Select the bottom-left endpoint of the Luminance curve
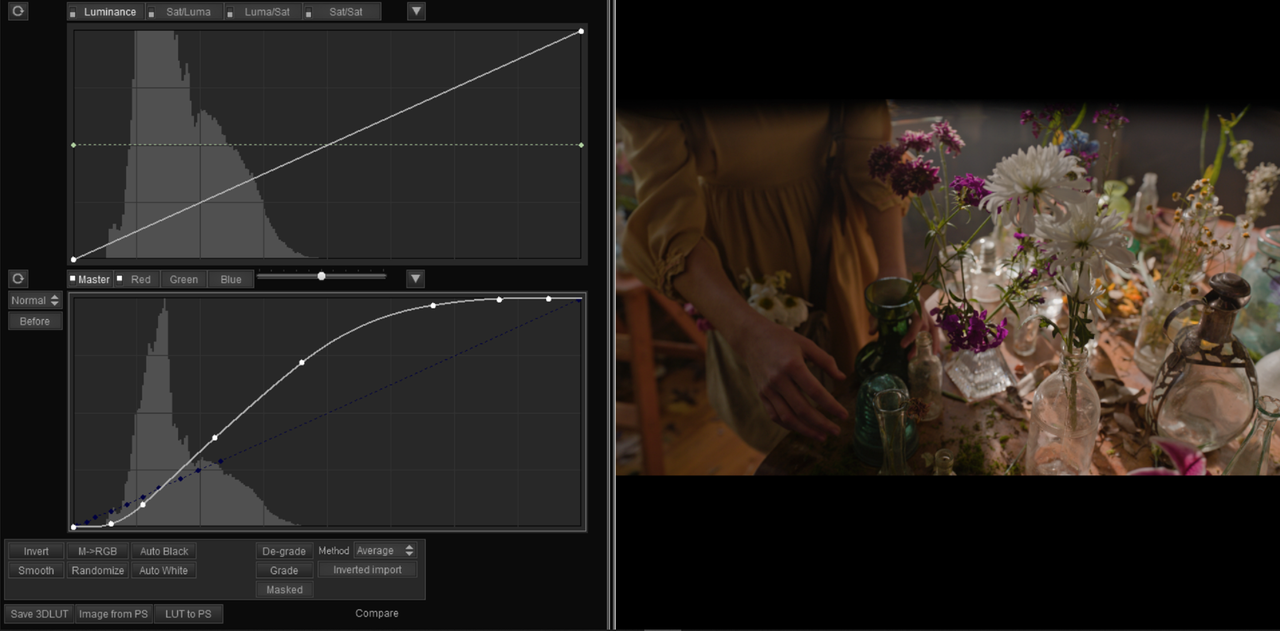 click(73, 259)
